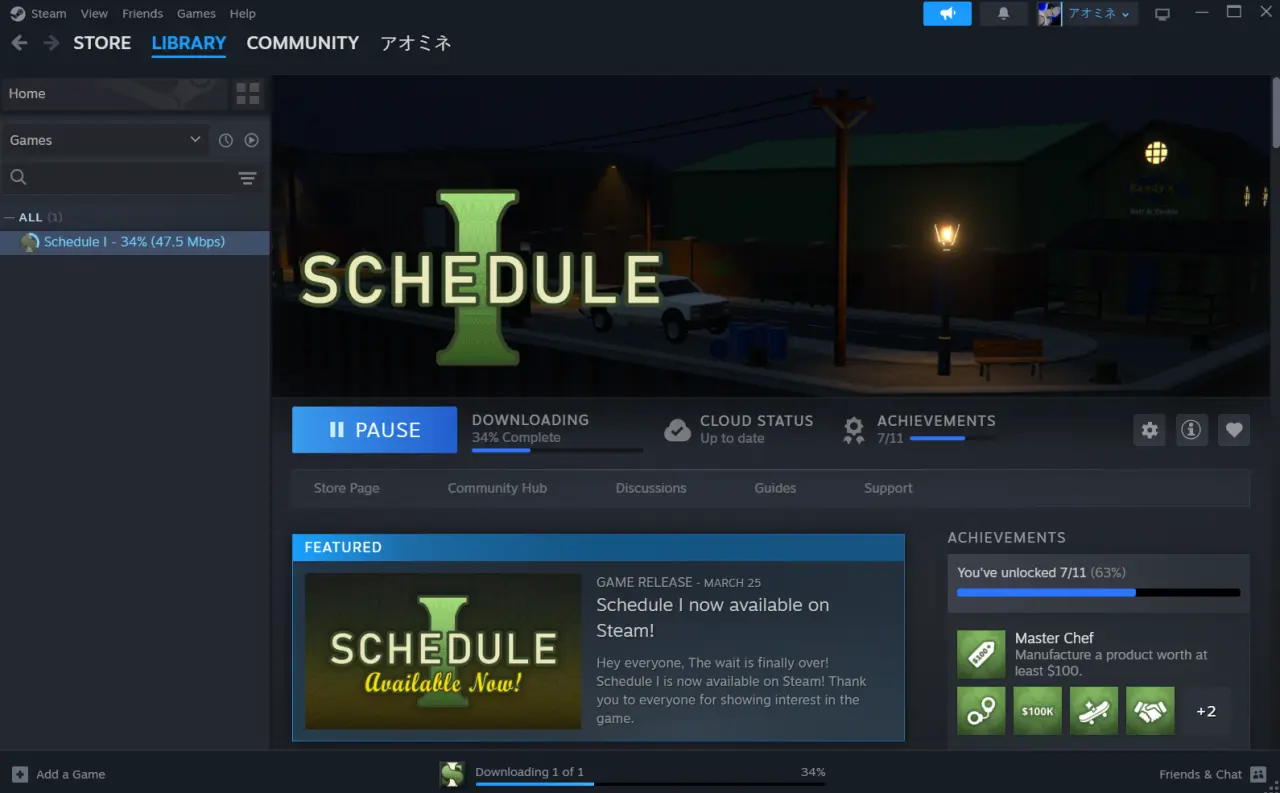Switch library to grid collections view
The height and width of the screenshot is (793, 1280).
coord(248,94)
